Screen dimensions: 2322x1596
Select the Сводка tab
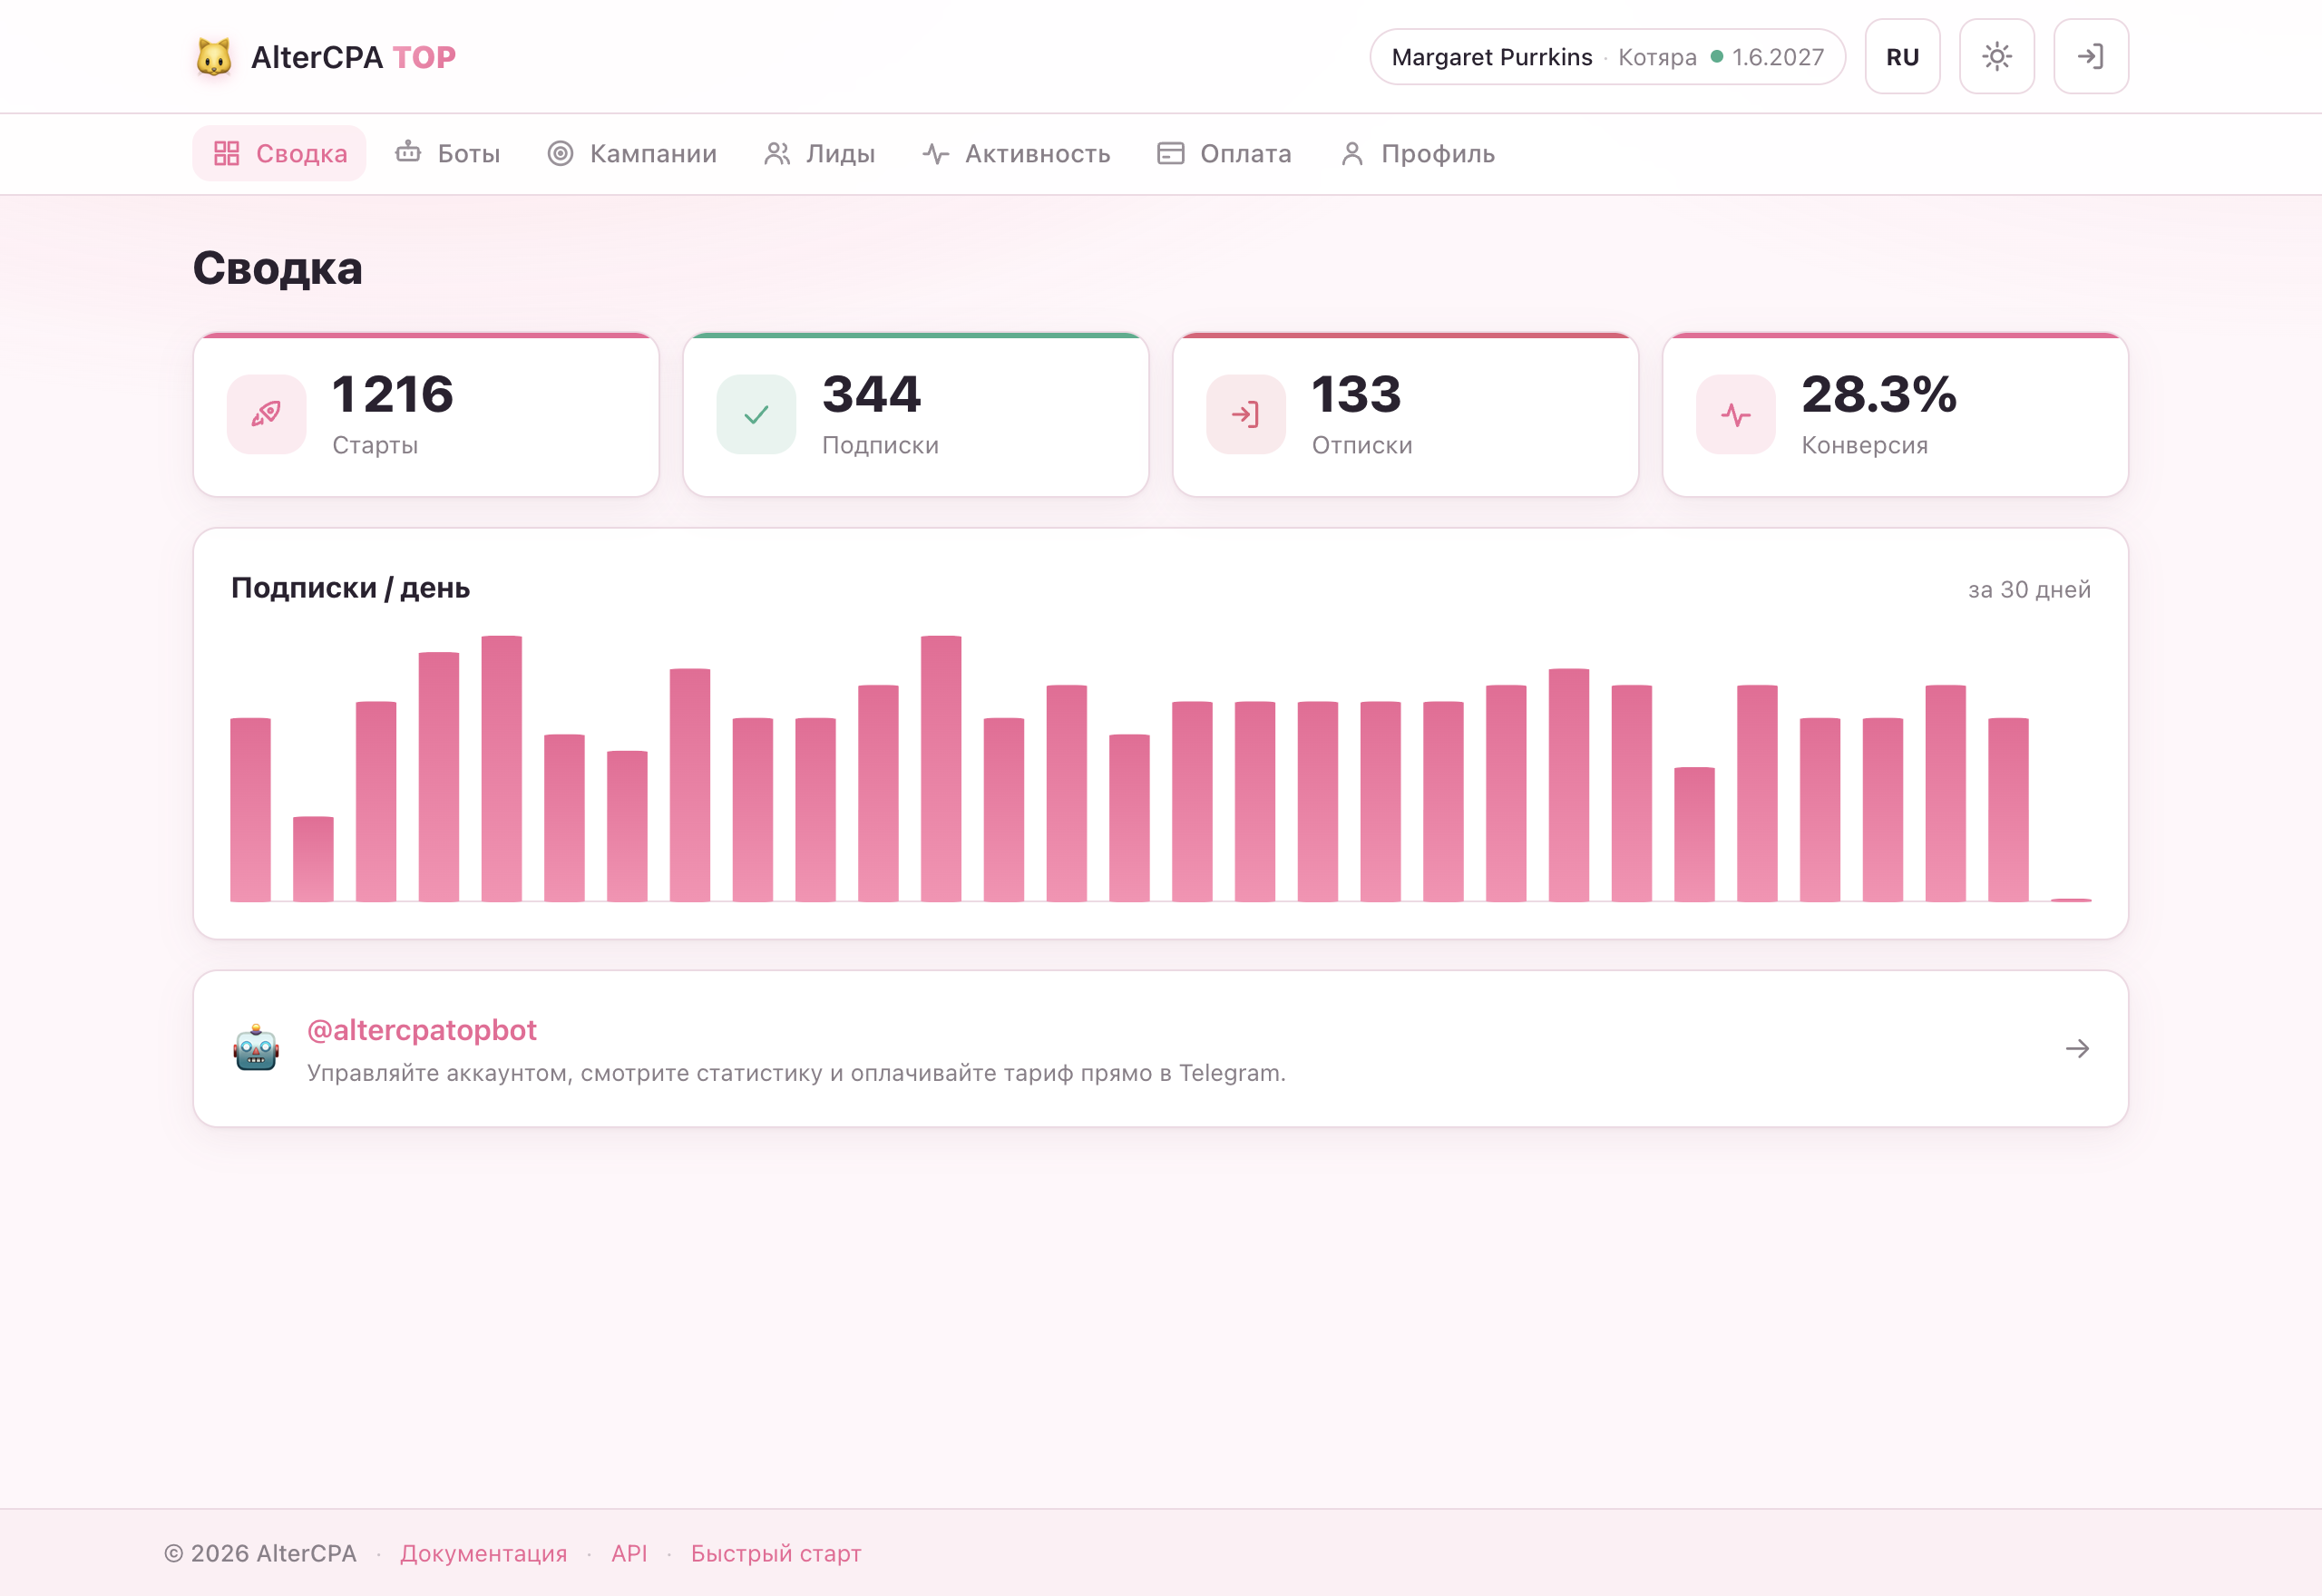[279, 153]
